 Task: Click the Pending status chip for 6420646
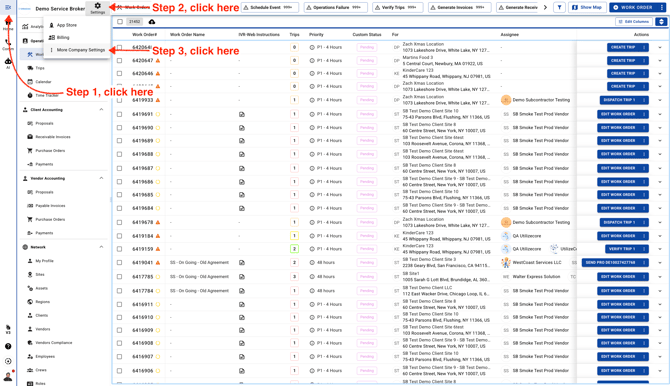(x=367, y=74)
